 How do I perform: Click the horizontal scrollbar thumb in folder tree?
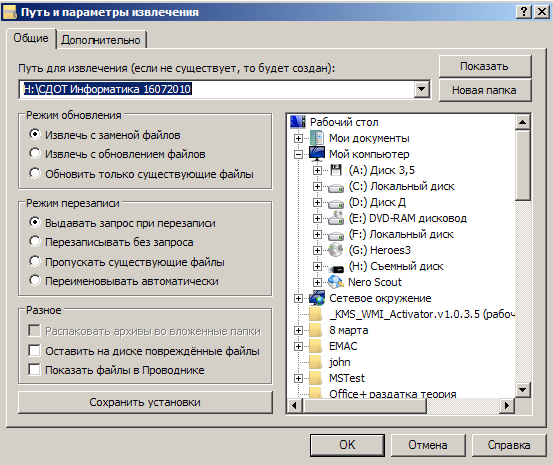(x=364, y=406)
